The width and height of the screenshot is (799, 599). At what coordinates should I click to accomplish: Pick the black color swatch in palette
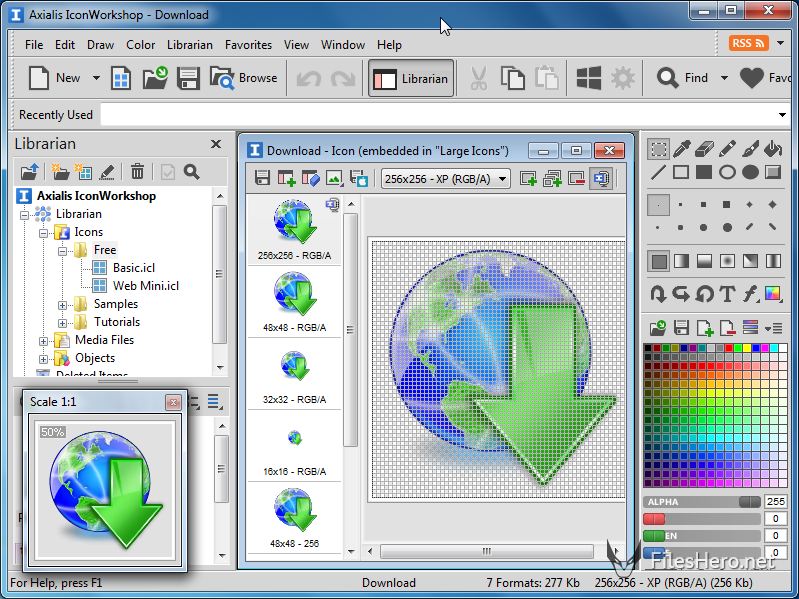coord(648,348)
